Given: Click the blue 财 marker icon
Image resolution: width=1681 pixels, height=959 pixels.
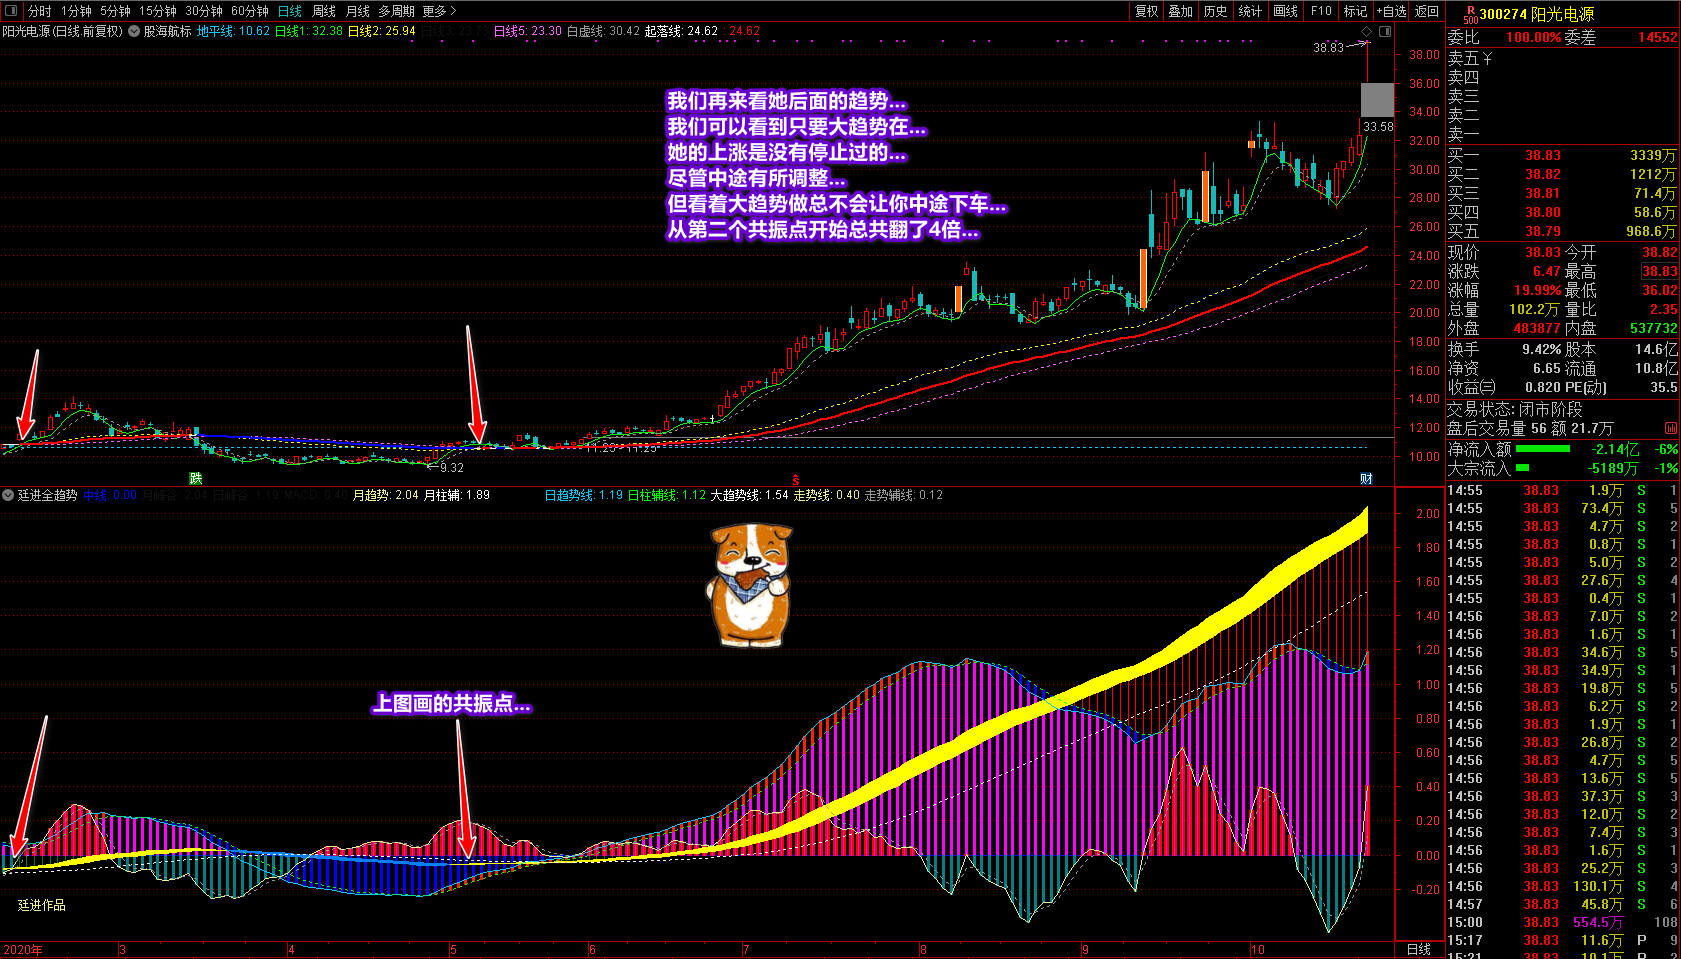Looking at the screenshot, I should [1366, 479].
